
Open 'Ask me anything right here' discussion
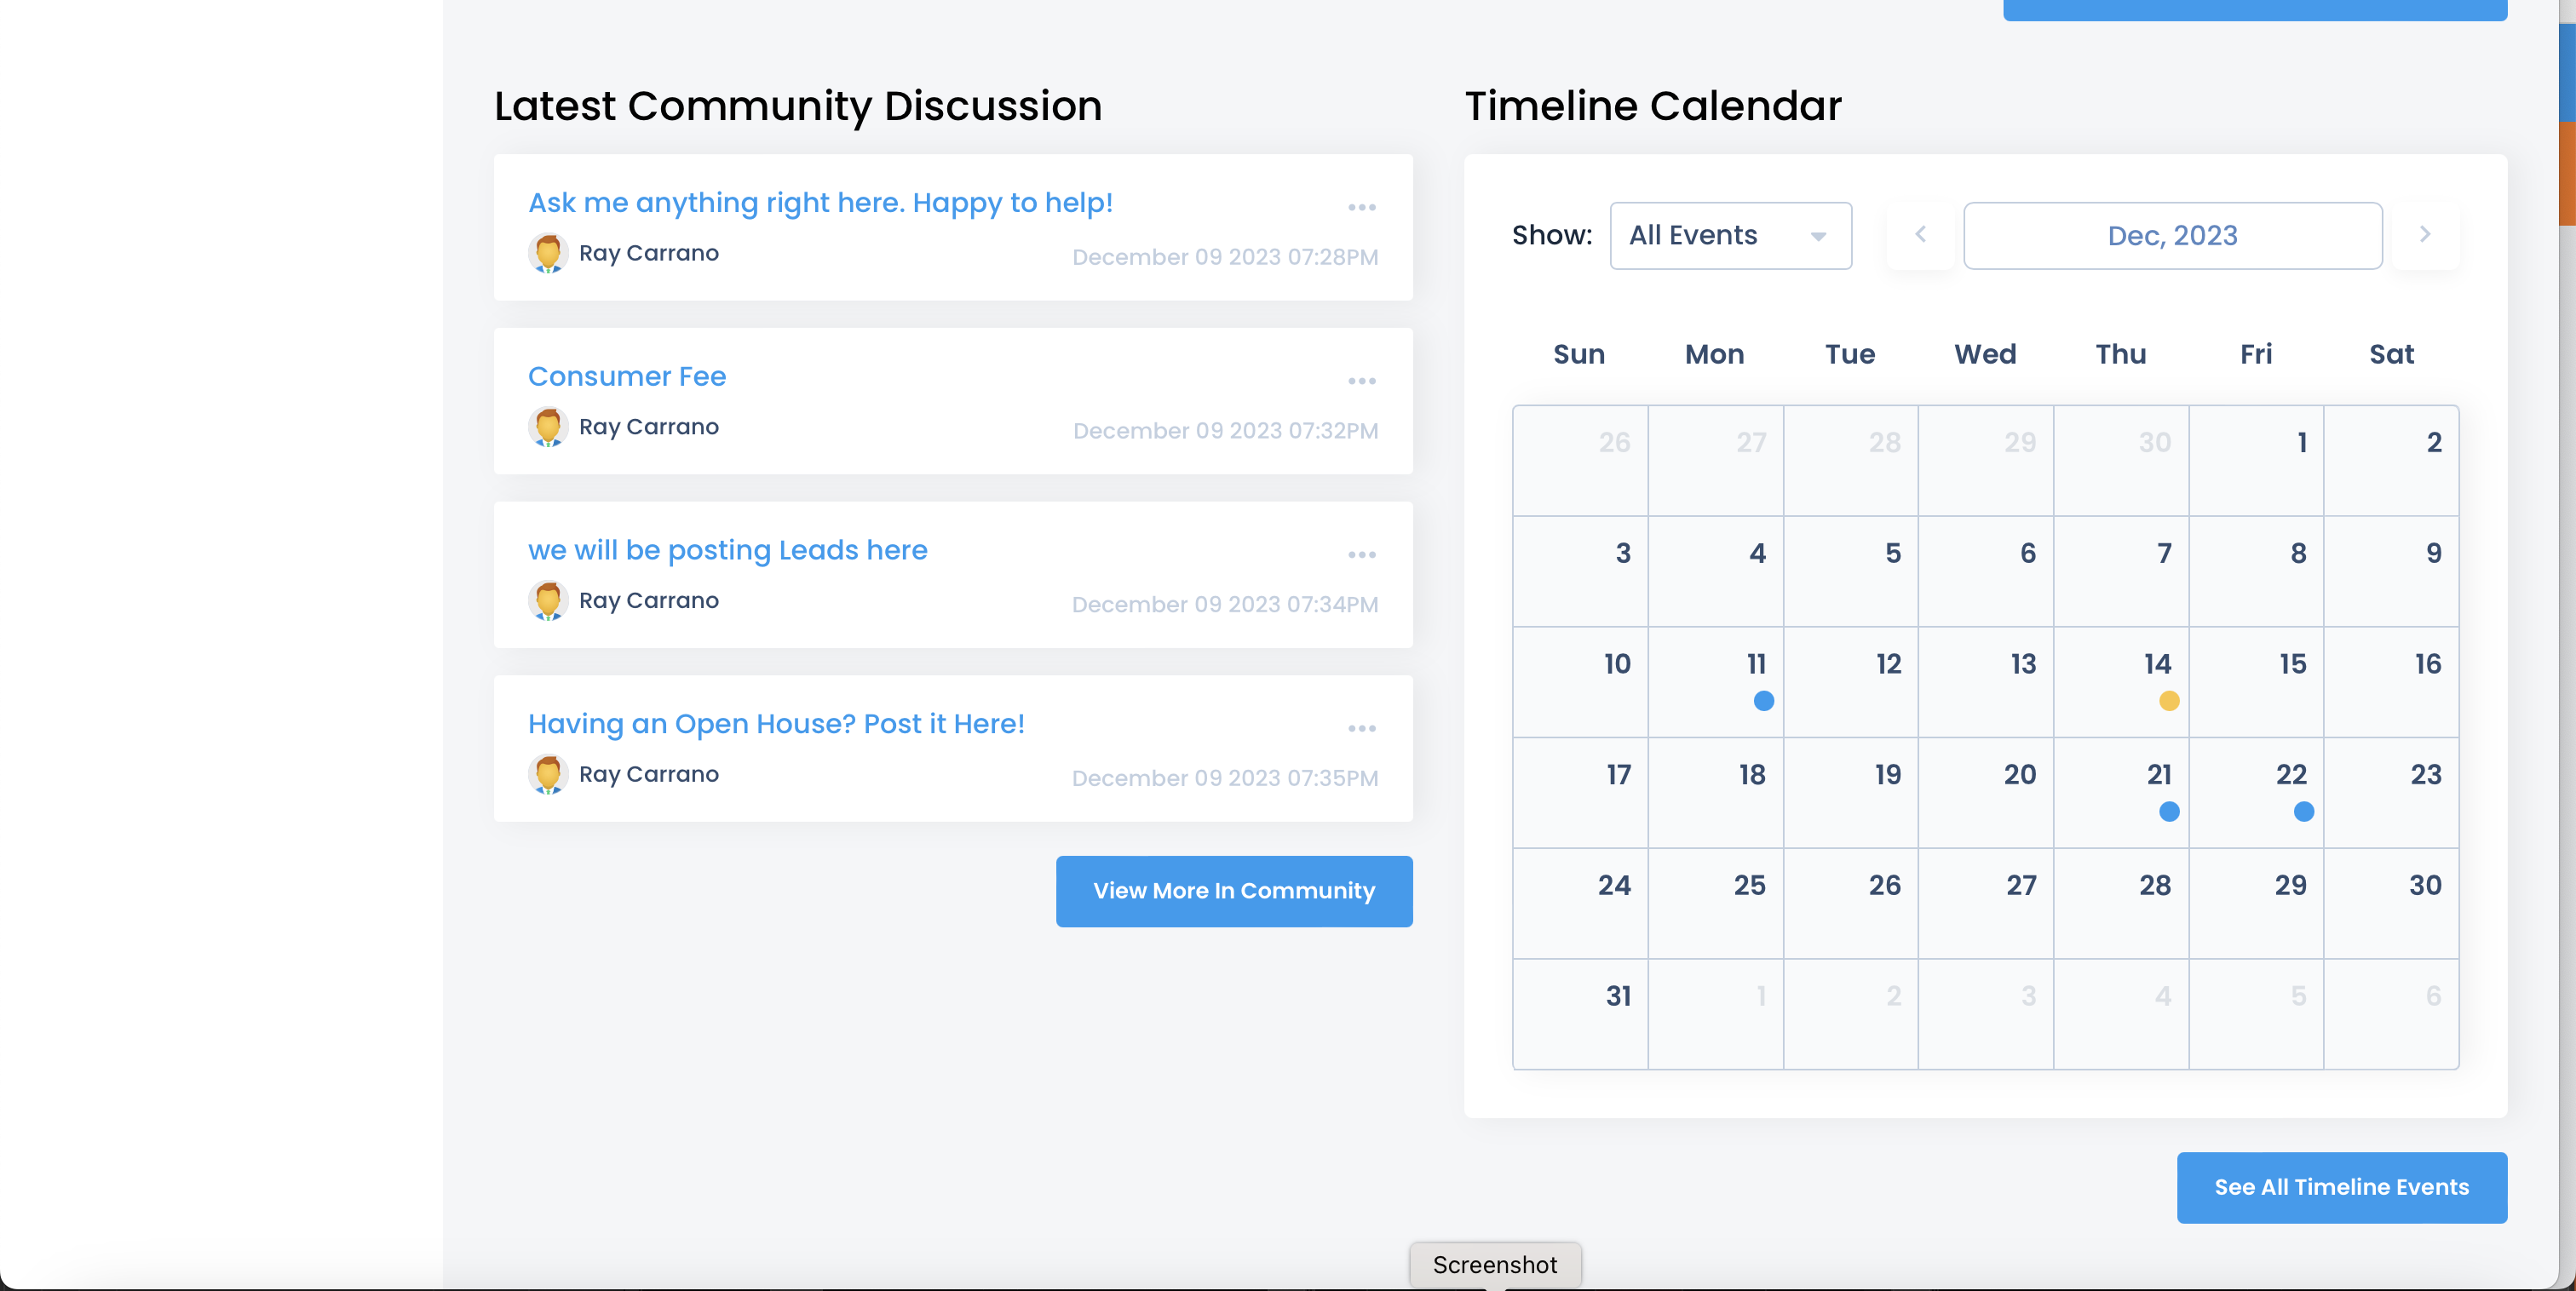[x=820, y=203]
